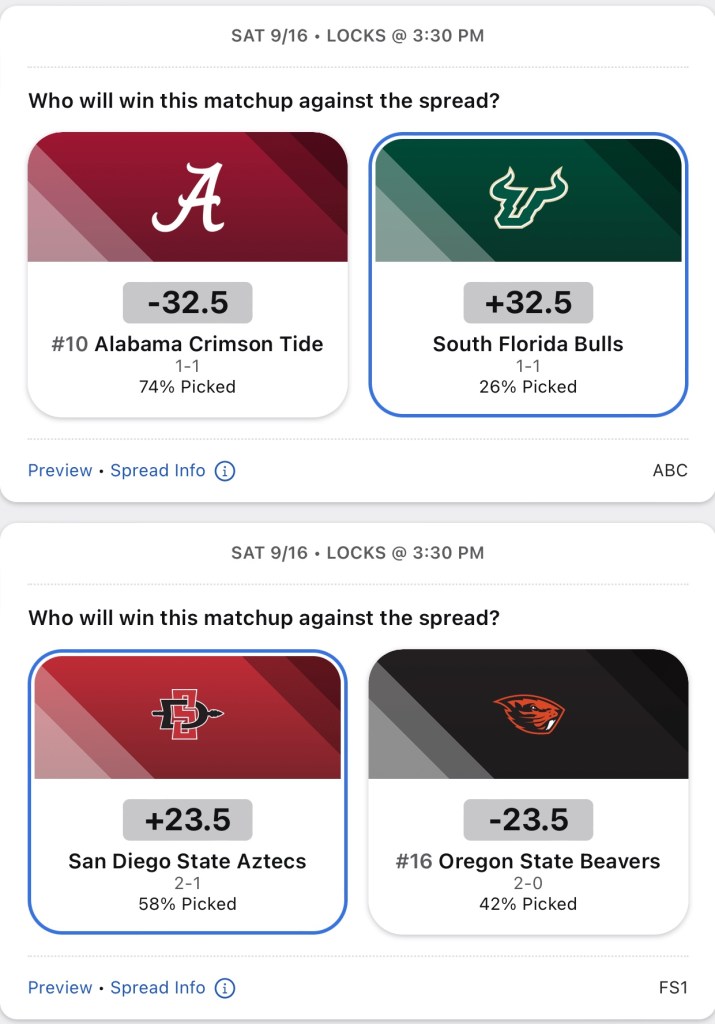Click the Alabama script A logo
The width and height of the screenshot is (715, 1024).
[188, 198]
